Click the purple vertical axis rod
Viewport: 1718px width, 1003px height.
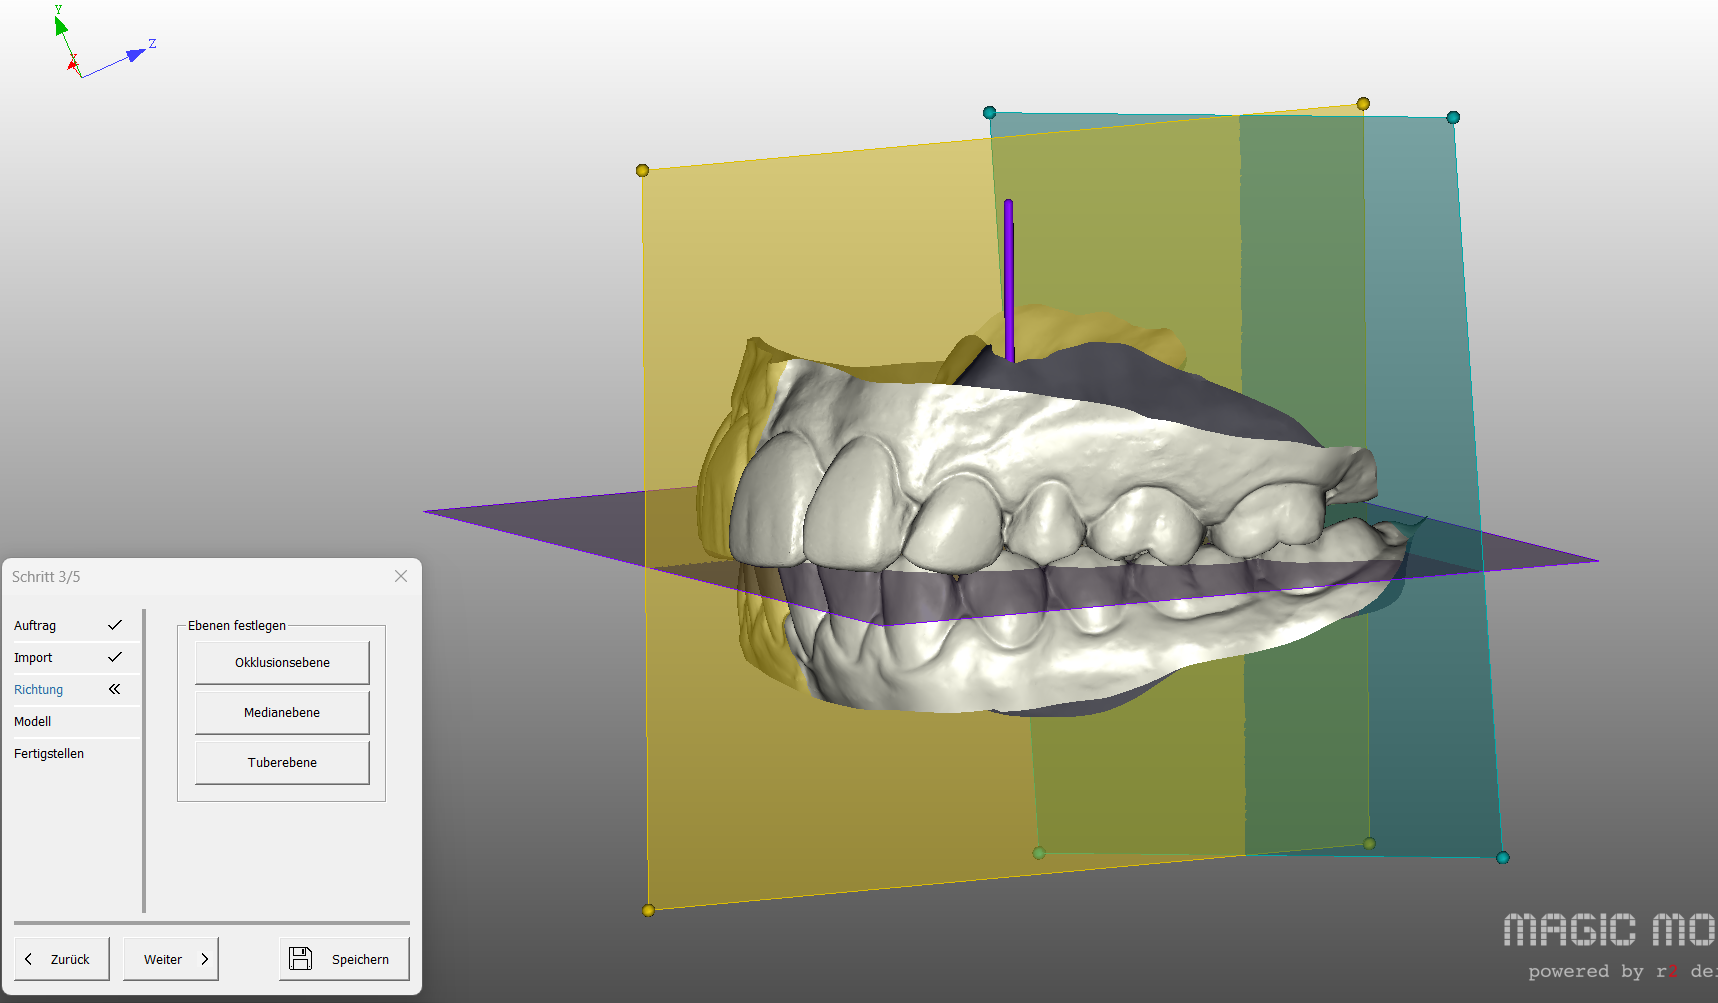[x=1009, y=280]
